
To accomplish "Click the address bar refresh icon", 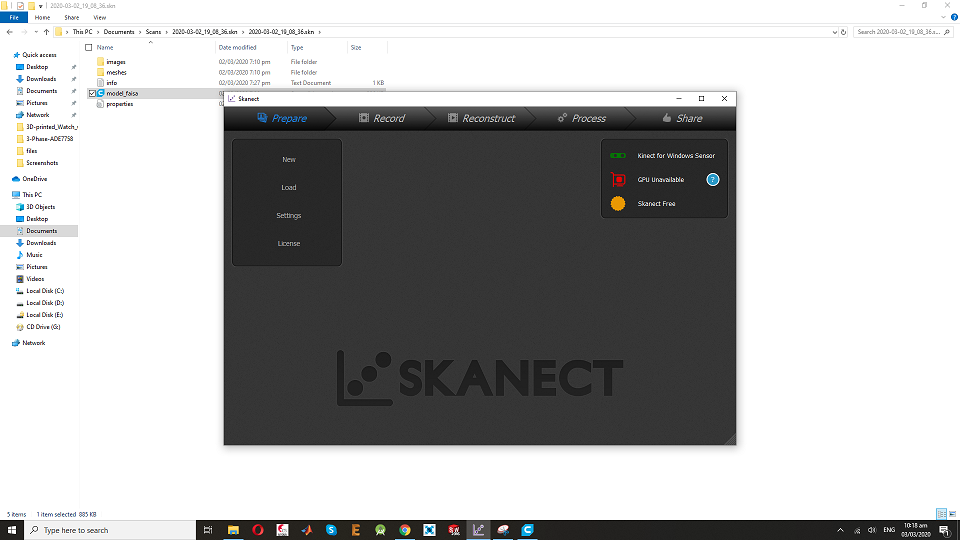I will click(x=843, y=32).
